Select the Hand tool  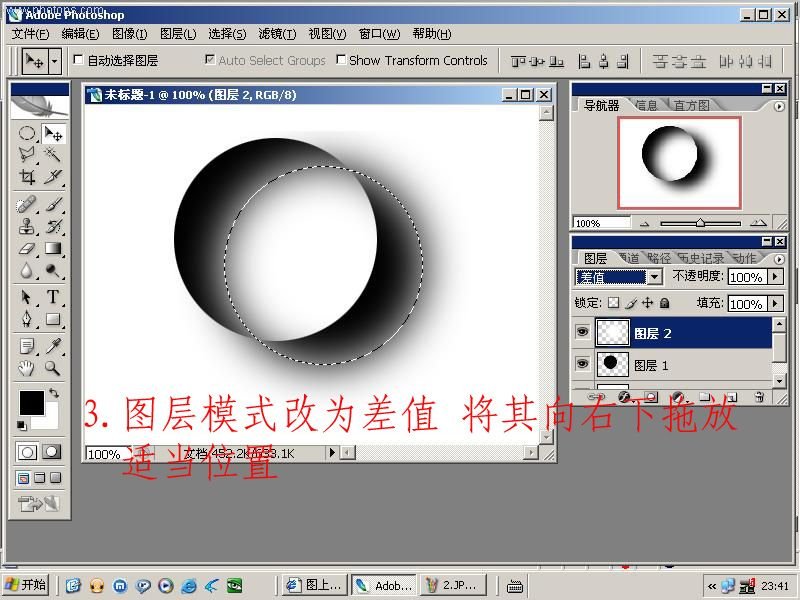[27, 369]
